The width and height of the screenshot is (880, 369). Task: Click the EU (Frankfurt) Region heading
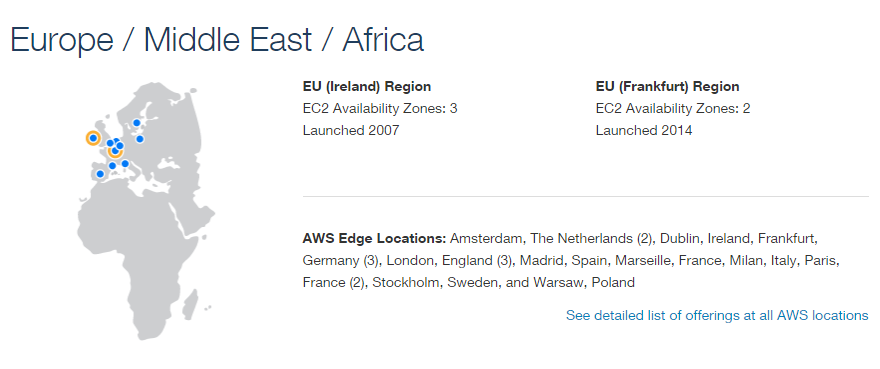667,86
